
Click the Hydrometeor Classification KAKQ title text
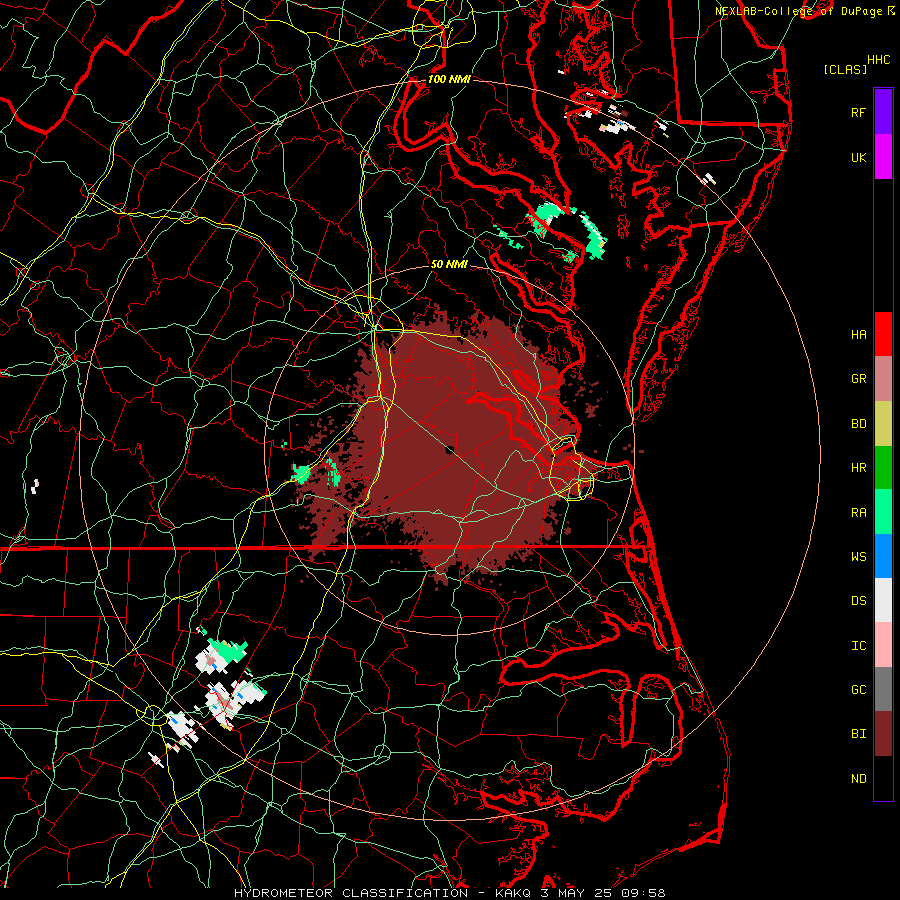tap(449, 893)
